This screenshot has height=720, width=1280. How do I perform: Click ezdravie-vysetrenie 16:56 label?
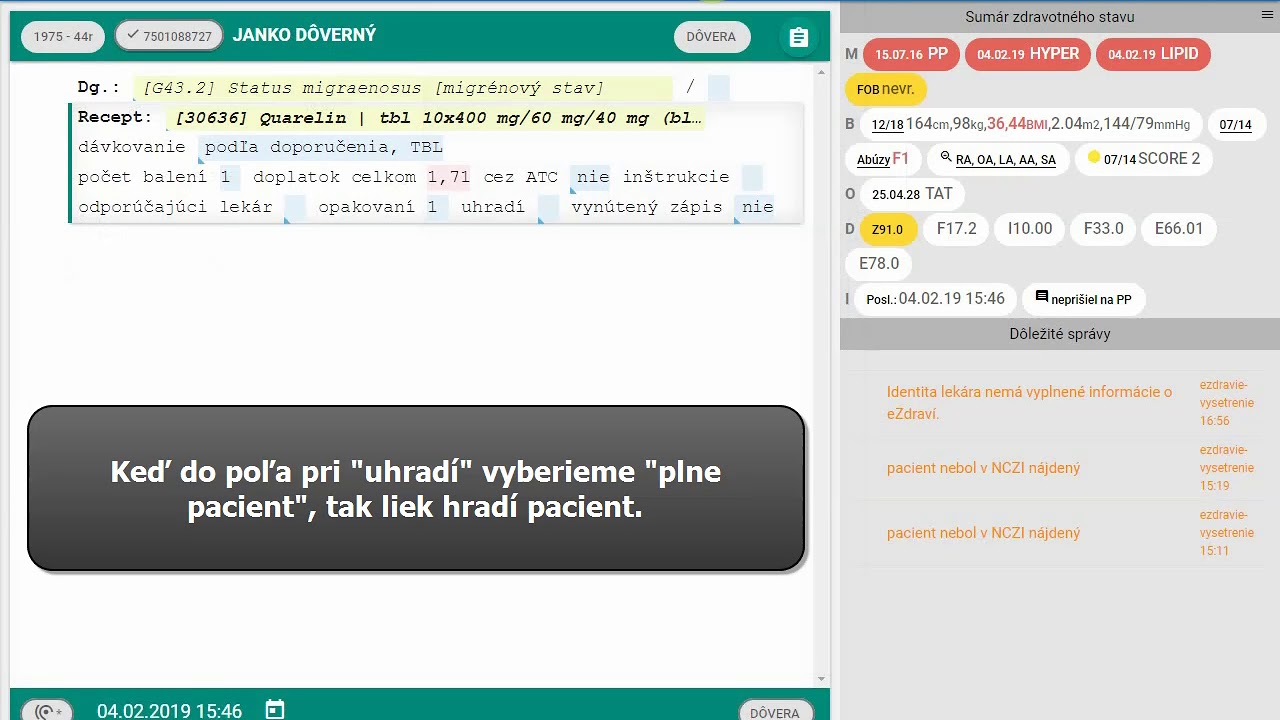click(x=1227, y=403)
